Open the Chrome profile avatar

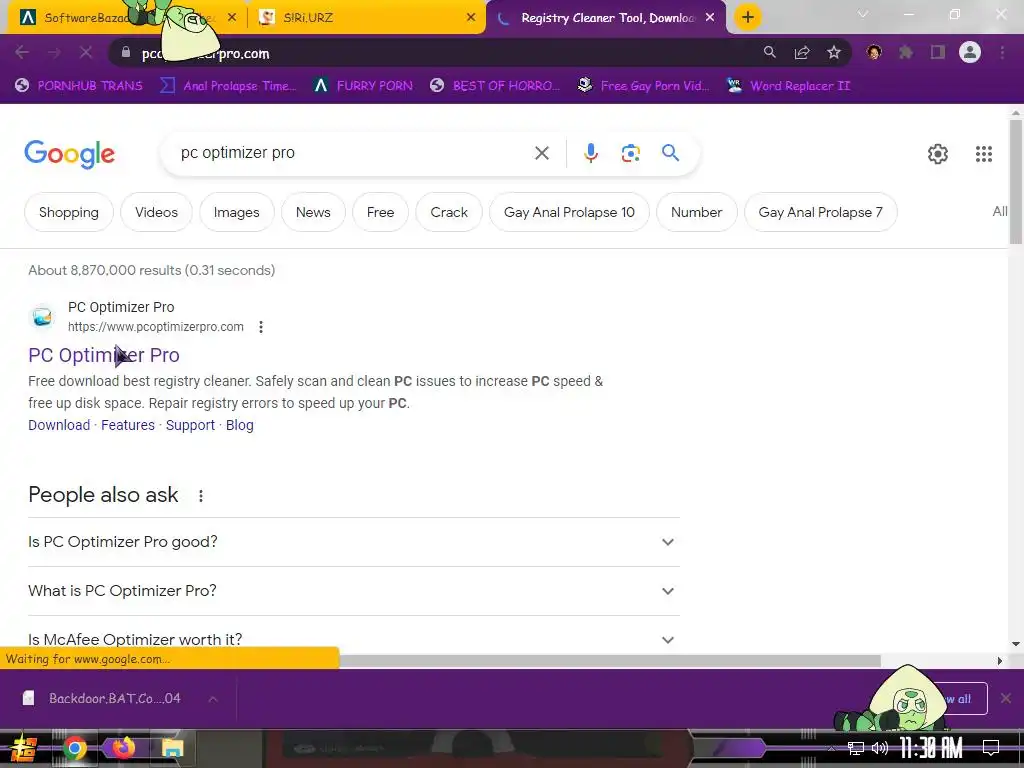click(x=970, y=53)
